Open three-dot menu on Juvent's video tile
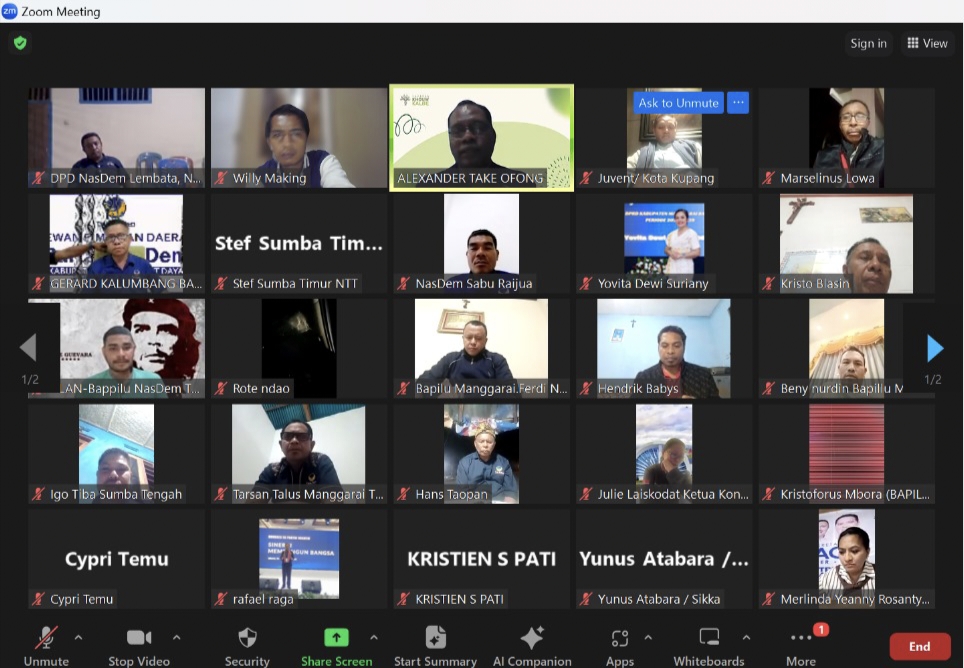 point(738,102)
